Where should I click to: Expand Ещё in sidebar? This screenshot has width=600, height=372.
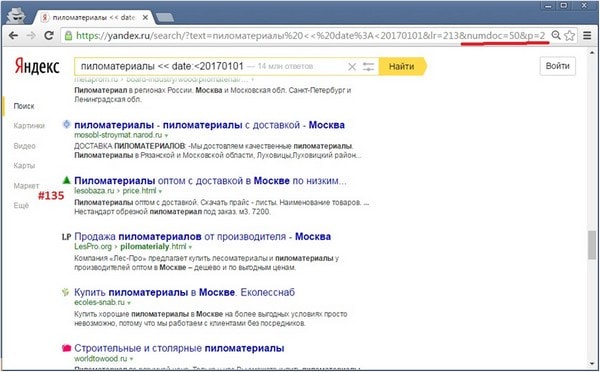click(21, 206)
